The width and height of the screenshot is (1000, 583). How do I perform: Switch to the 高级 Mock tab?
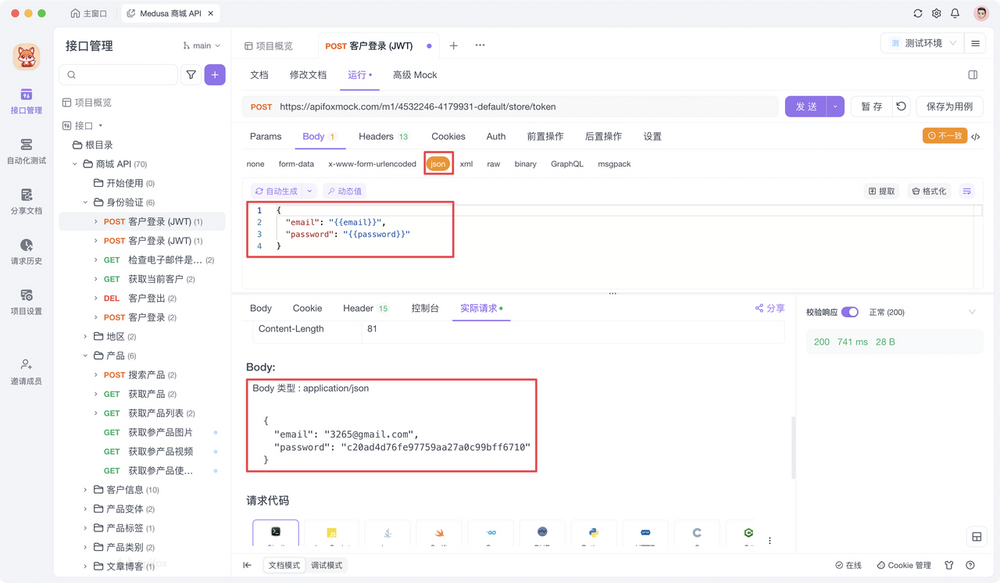click(415, 75)
